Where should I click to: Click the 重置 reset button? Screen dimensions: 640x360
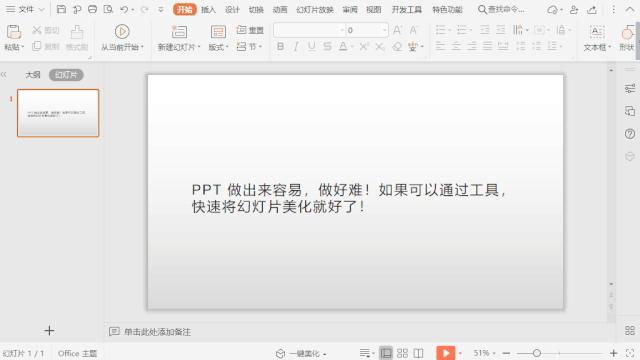[x=250, y=30]
